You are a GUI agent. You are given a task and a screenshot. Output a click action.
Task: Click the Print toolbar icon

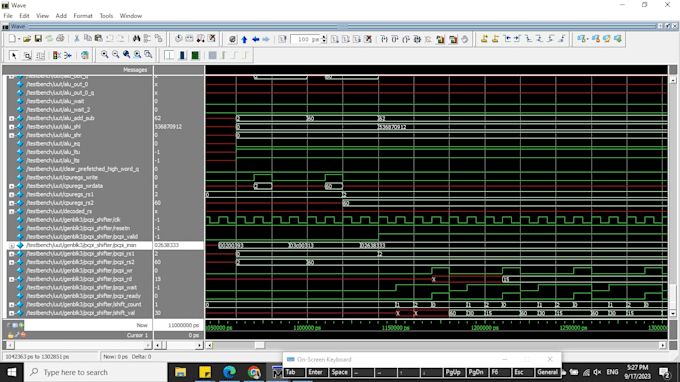[x=60, y=39]
